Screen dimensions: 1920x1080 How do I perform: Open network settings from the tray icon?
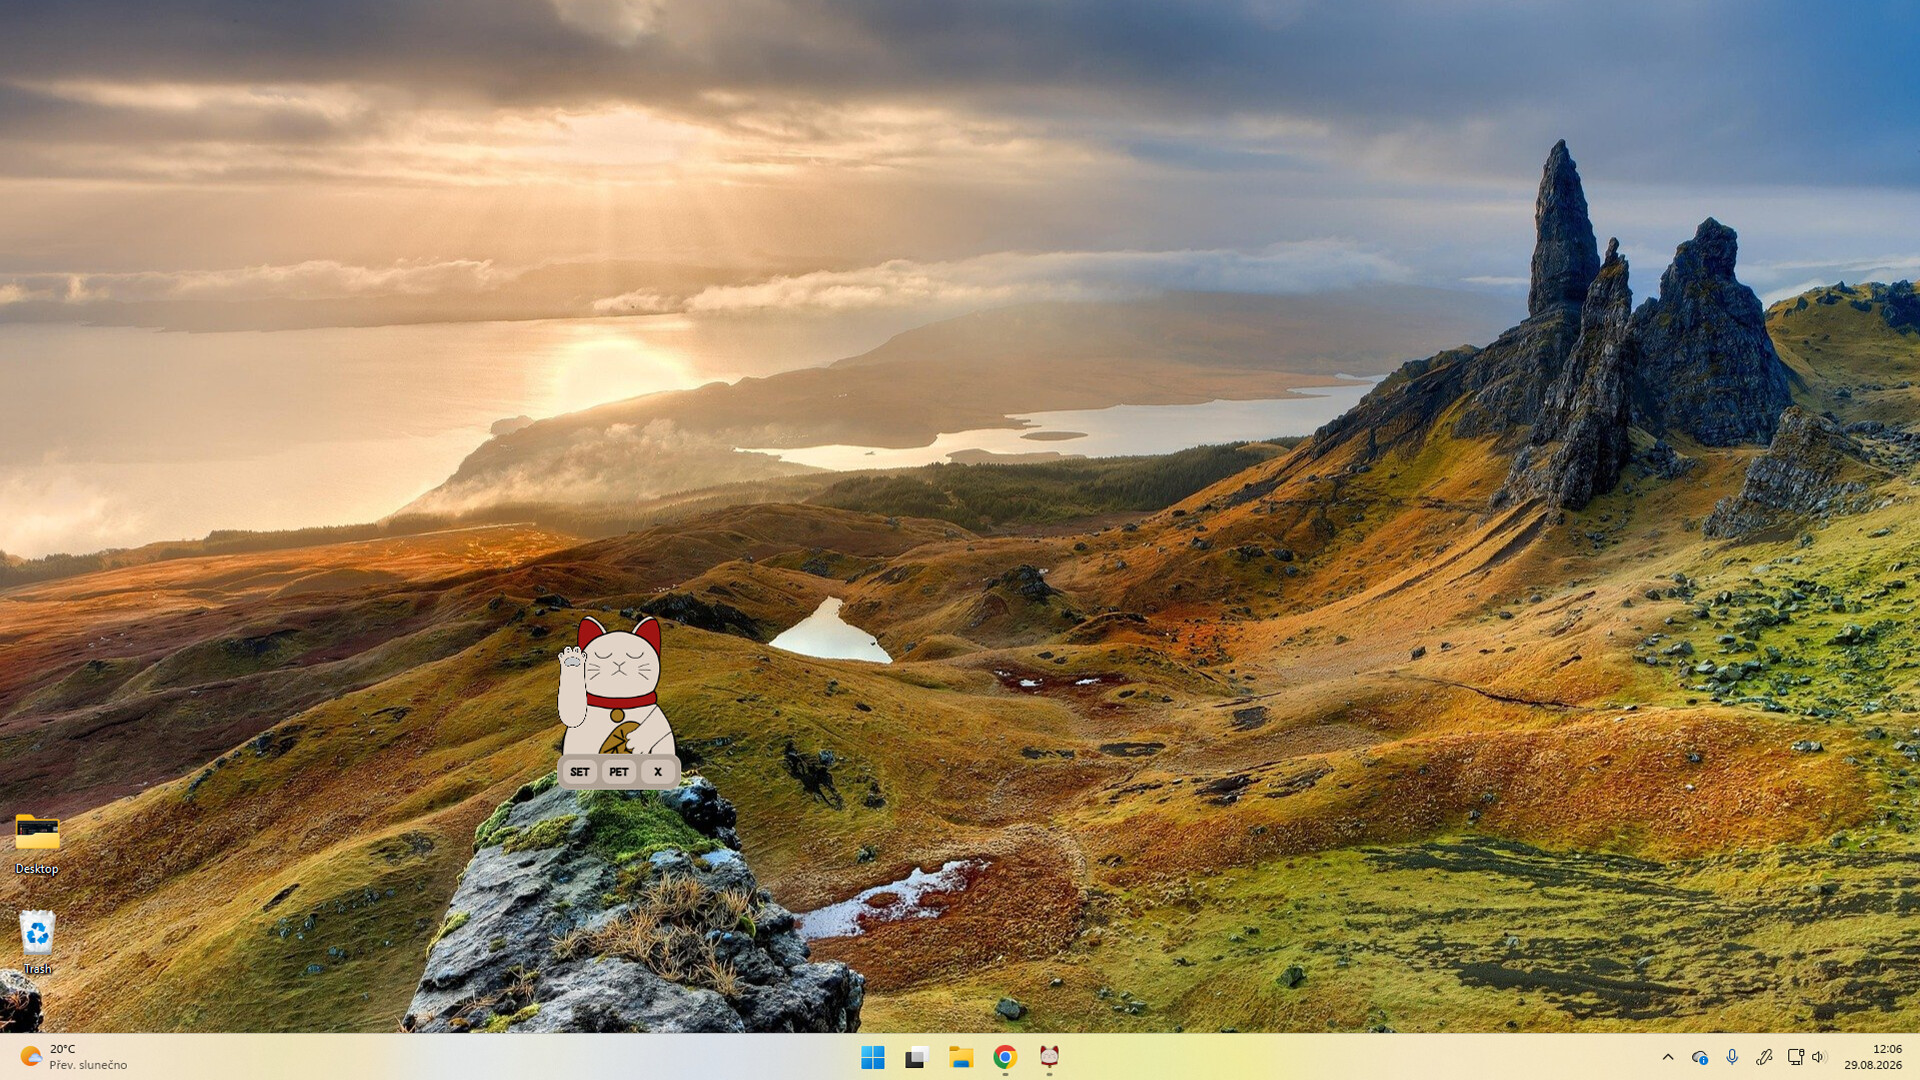[x=1795, y=1057]
